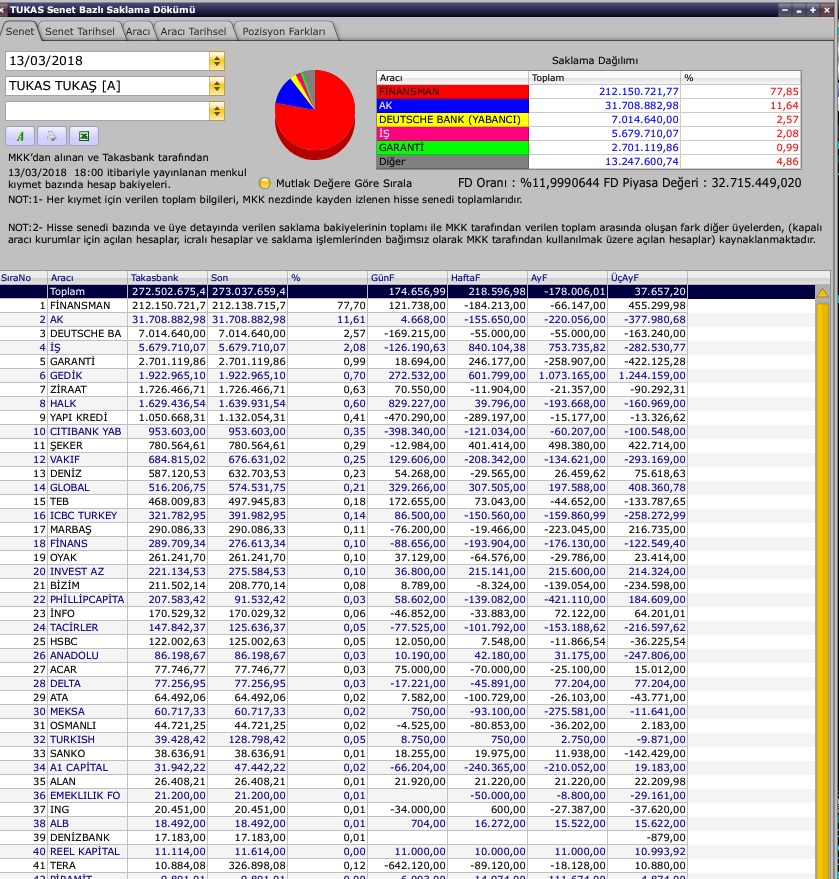Image resolution: width=839 pixels, height=879 pixels.
Task: Select the FİNANSMAN row in the table
Action: click(x=407, y=306)
